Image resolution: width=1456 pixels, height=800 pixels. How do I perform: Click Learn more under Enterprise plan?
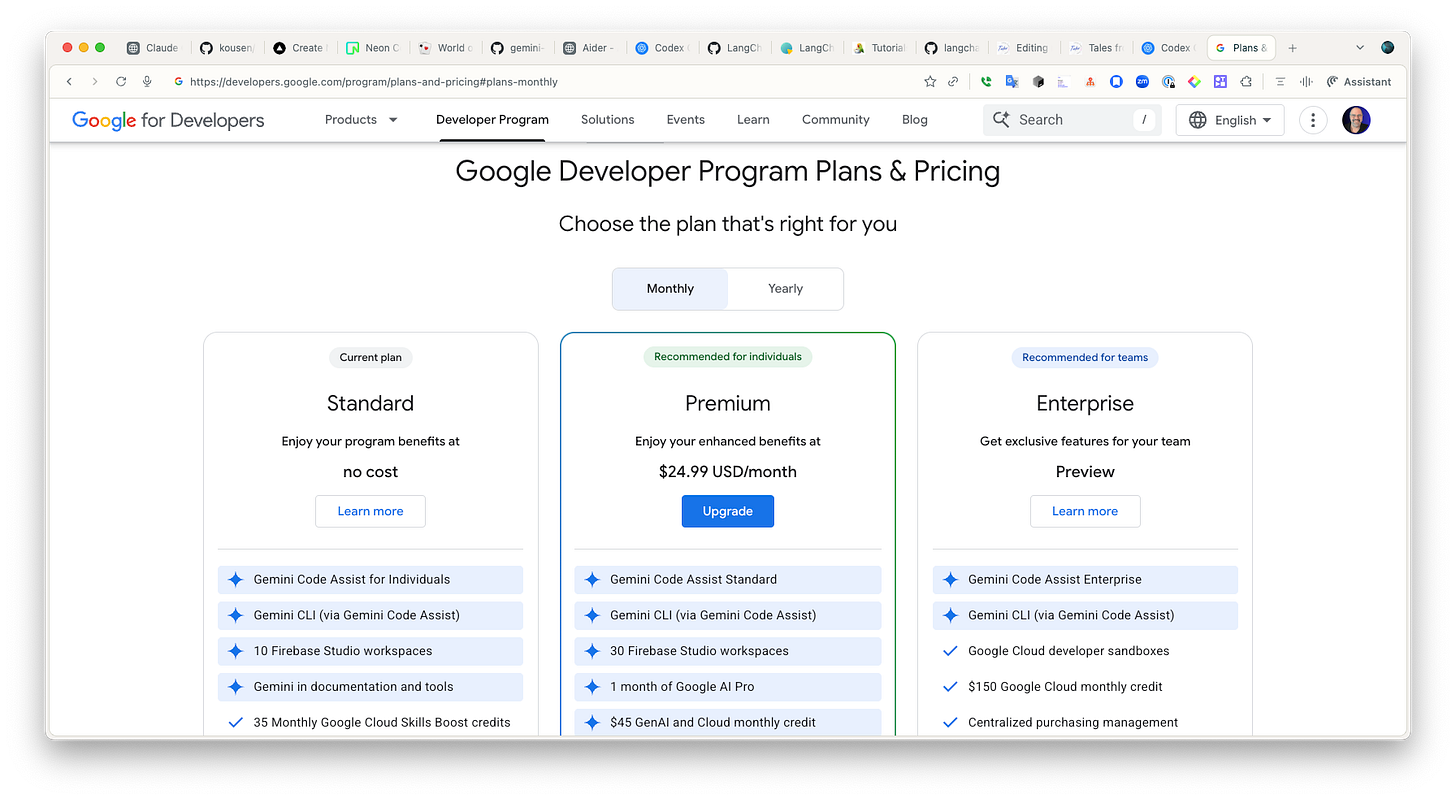point(1085,511)
